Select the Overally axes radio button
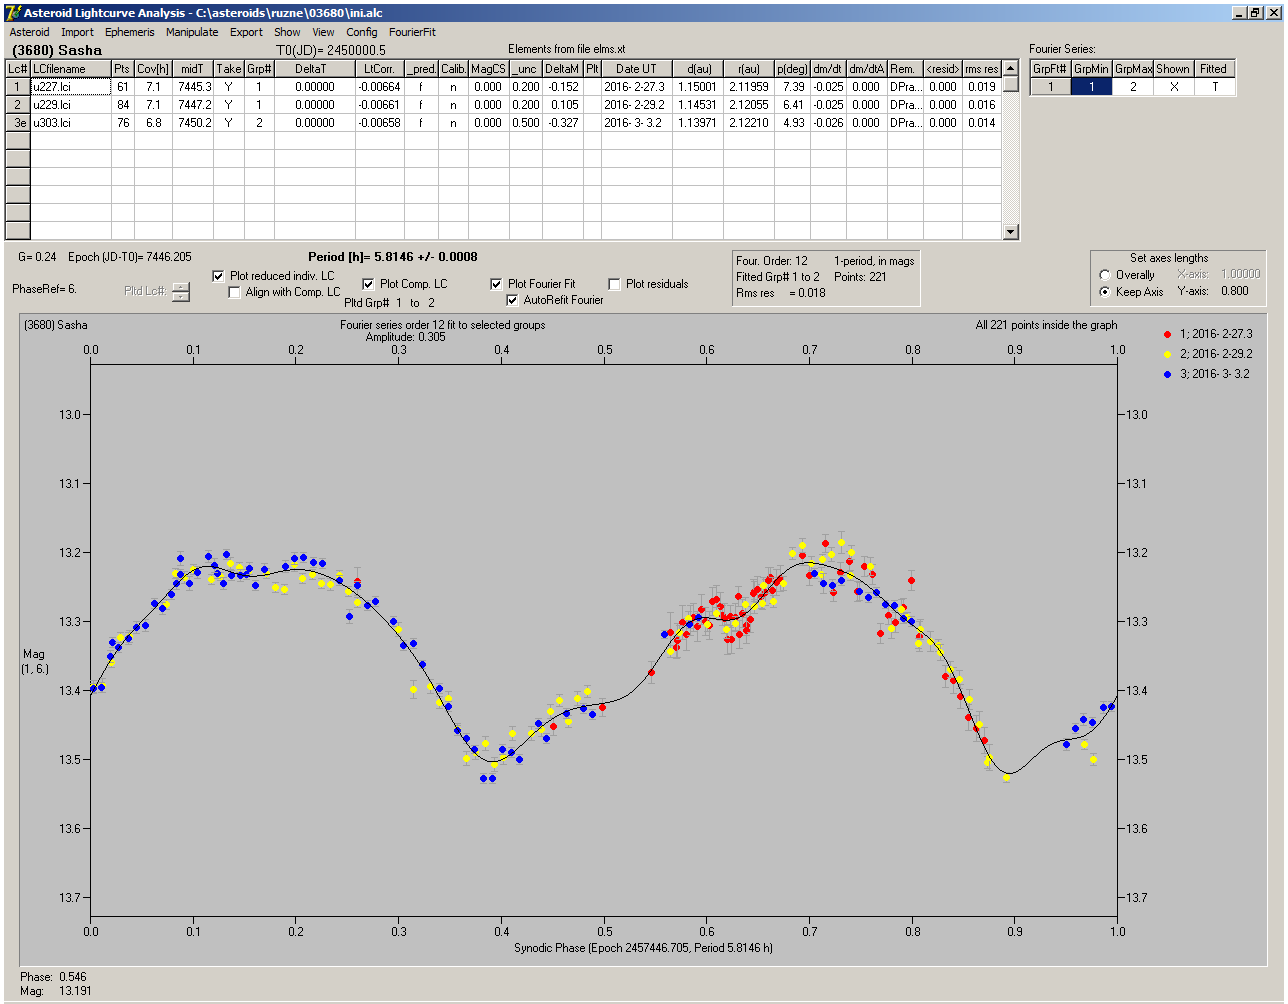Viewport: 1288px width, 1004px height. tap(1104, 275)
